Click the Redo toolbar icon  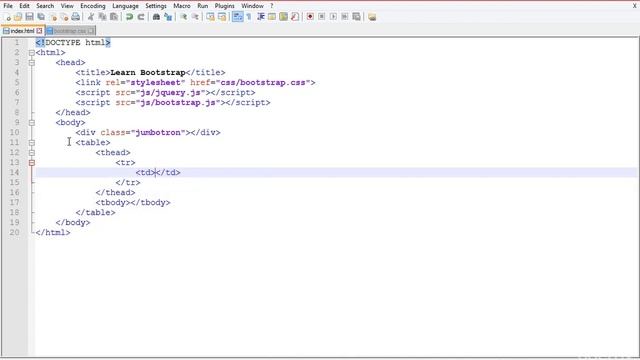[141, 17]
